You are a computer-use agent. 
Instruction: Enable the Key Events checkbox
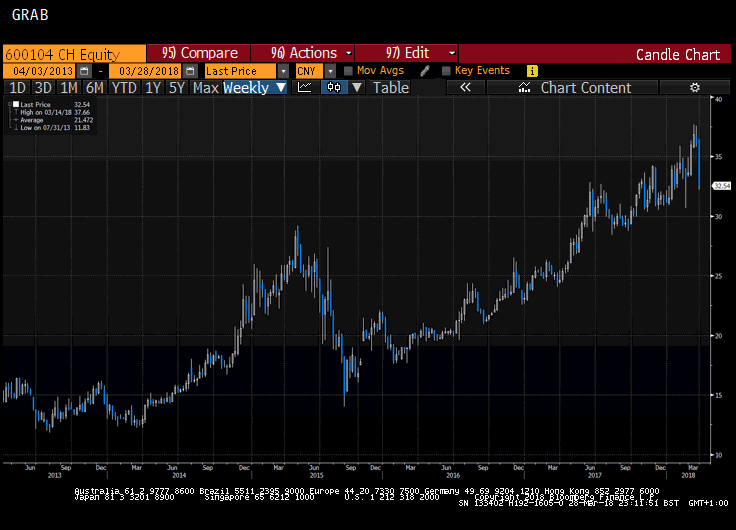click(446, 71)
